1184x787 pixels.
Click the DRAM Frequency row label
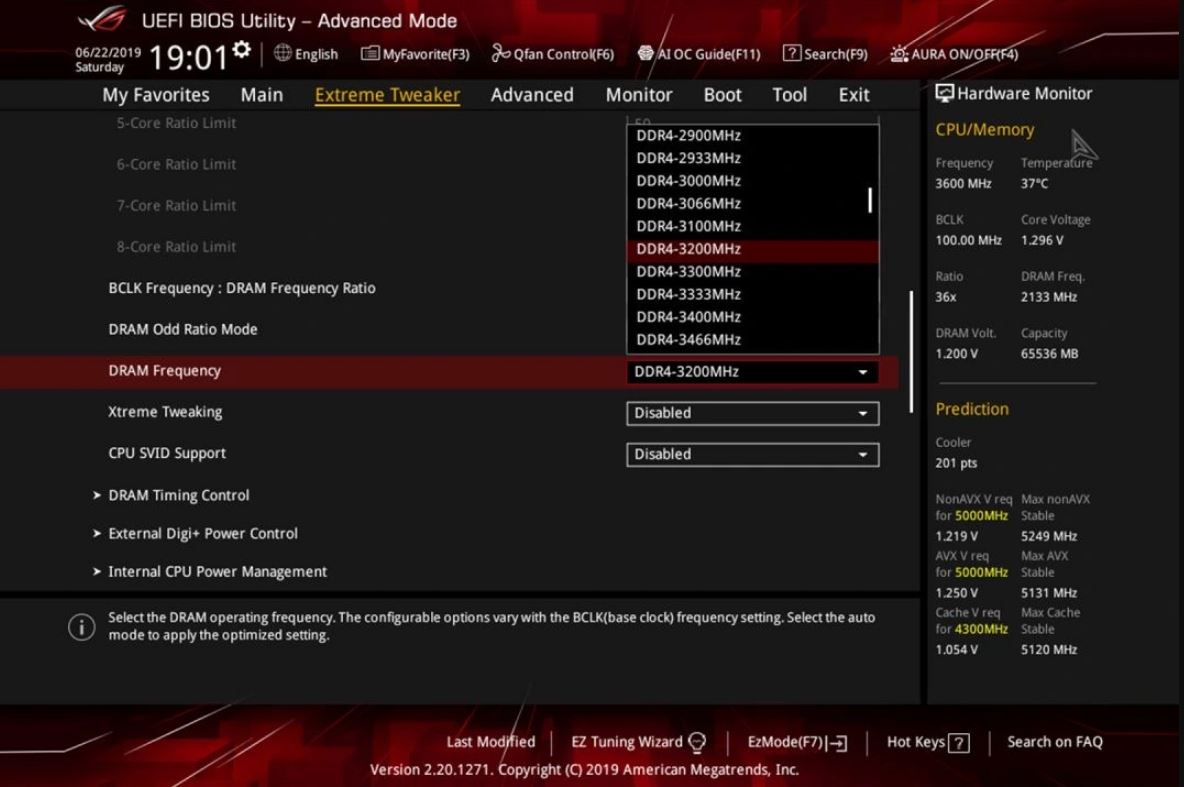pos(165,371)
